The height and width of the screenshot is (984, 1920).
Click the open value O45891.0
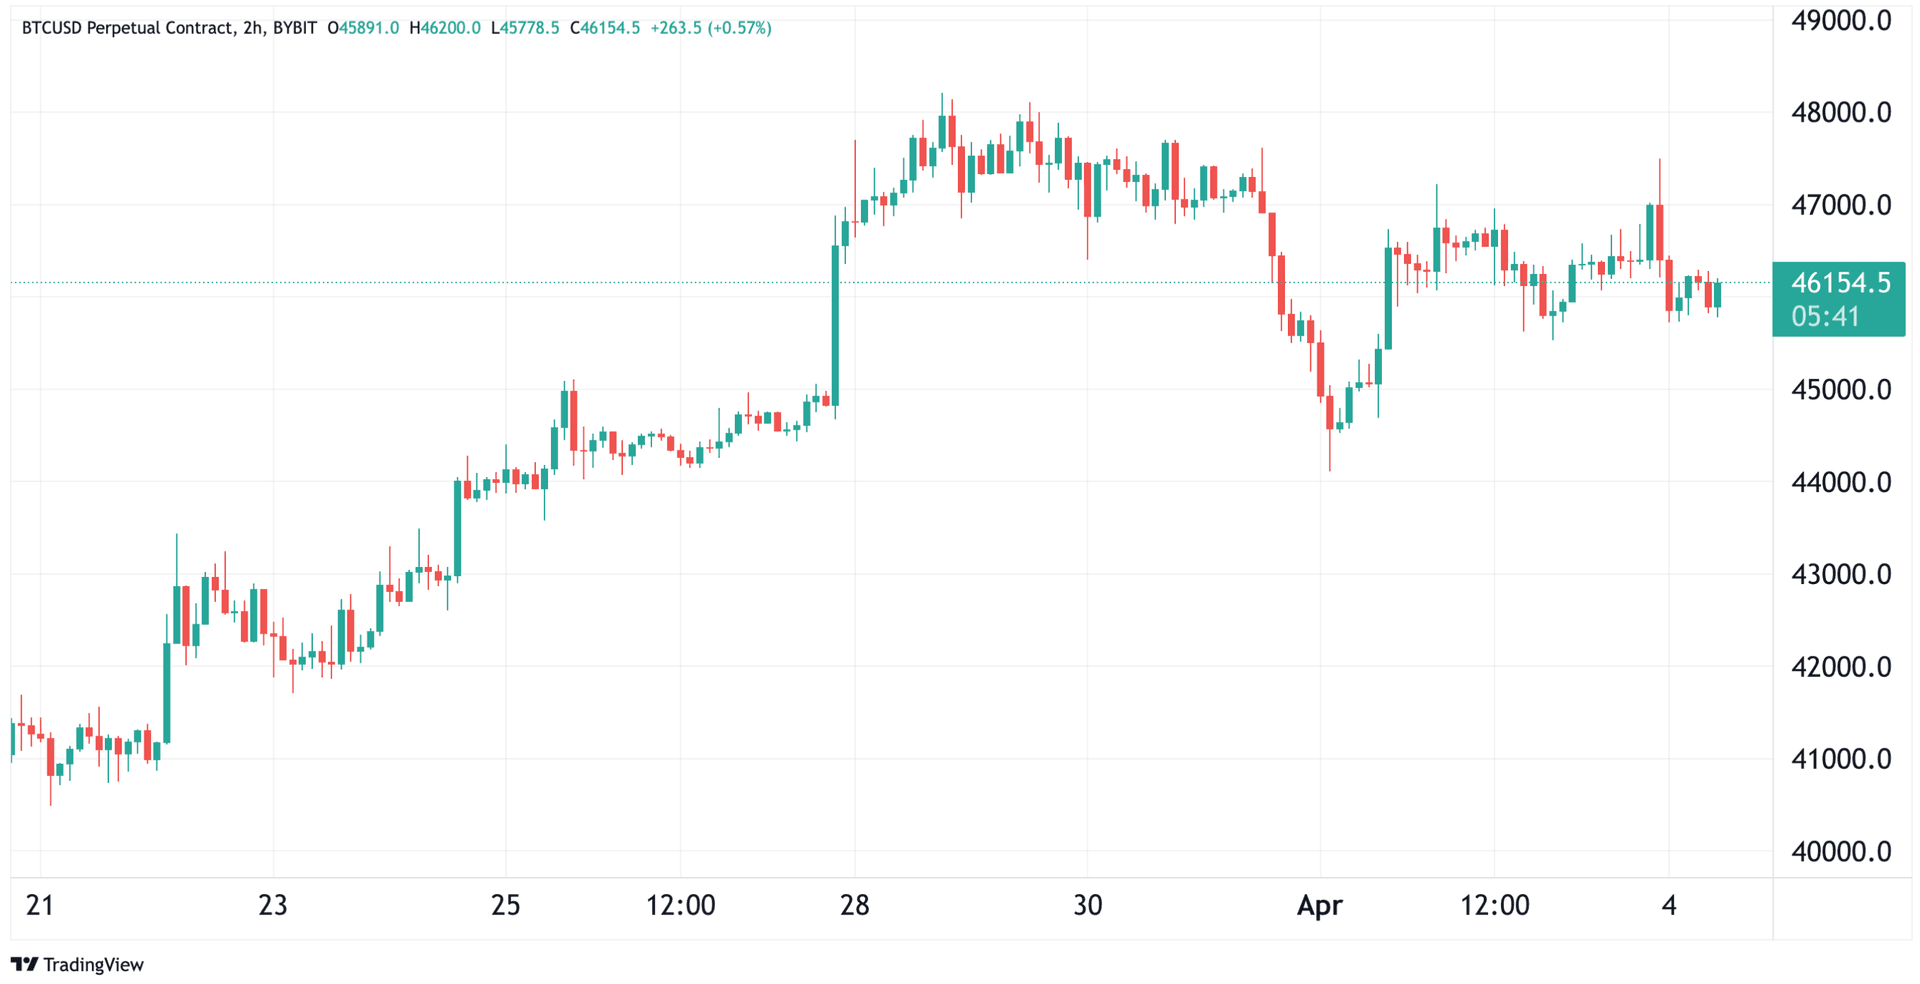(363, 28)
